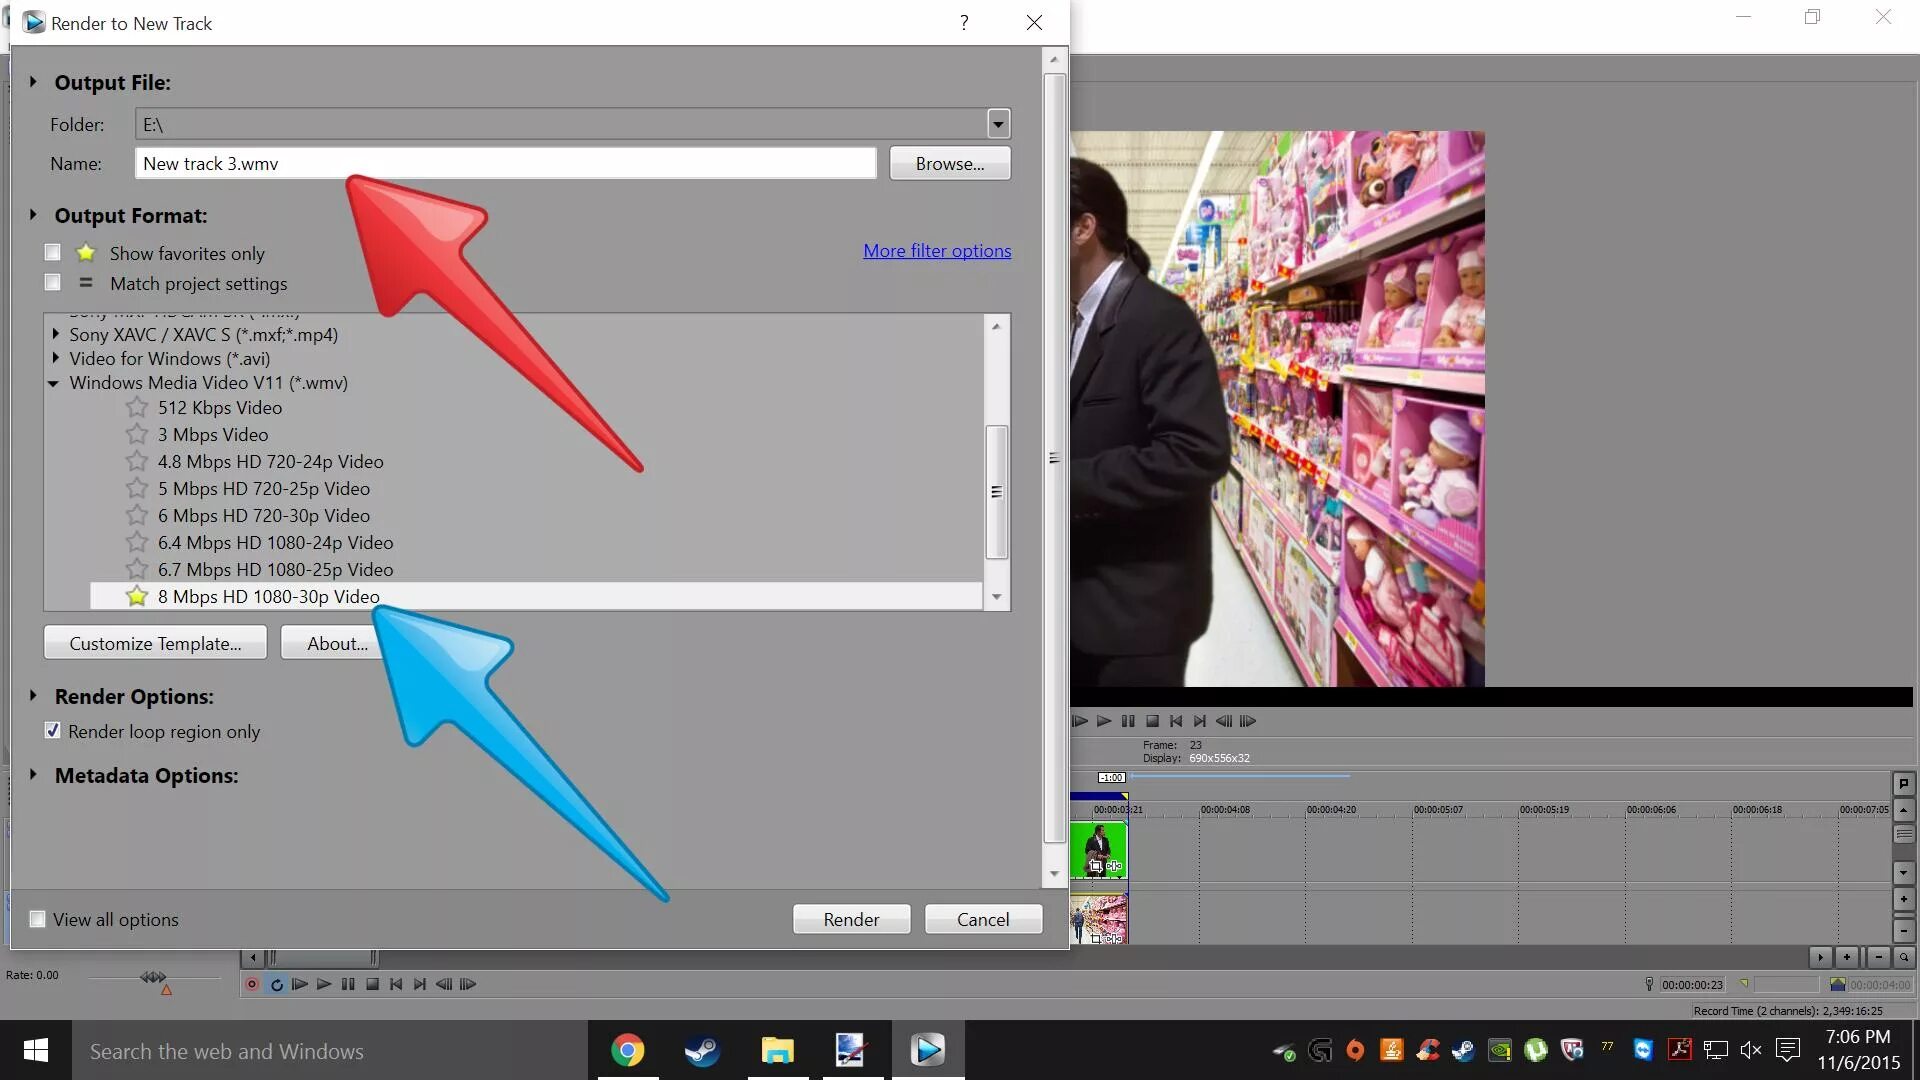Enable Show favorites only checkbox
1920x1080 pixels.
tap(53, 253)
